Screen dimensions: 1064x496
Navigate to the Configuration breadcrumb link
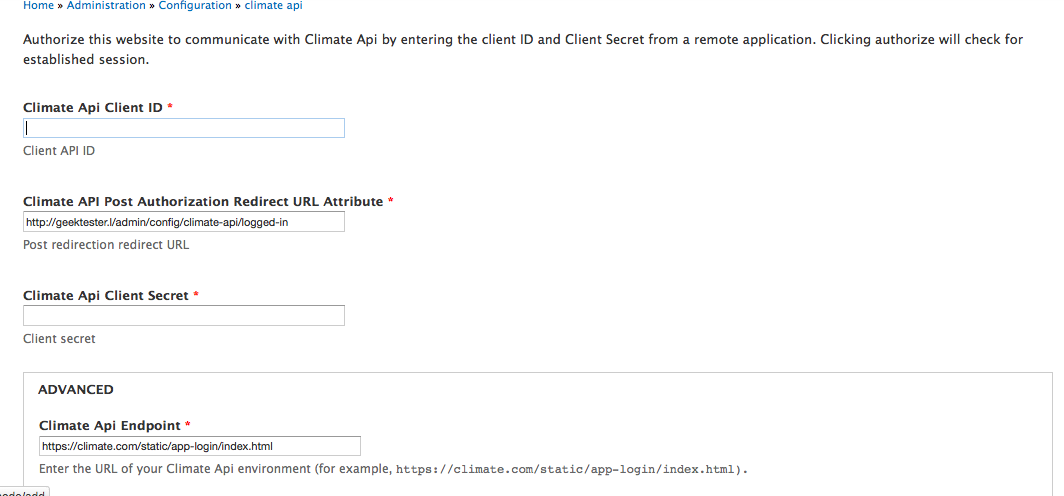click(x=195, y=5)
